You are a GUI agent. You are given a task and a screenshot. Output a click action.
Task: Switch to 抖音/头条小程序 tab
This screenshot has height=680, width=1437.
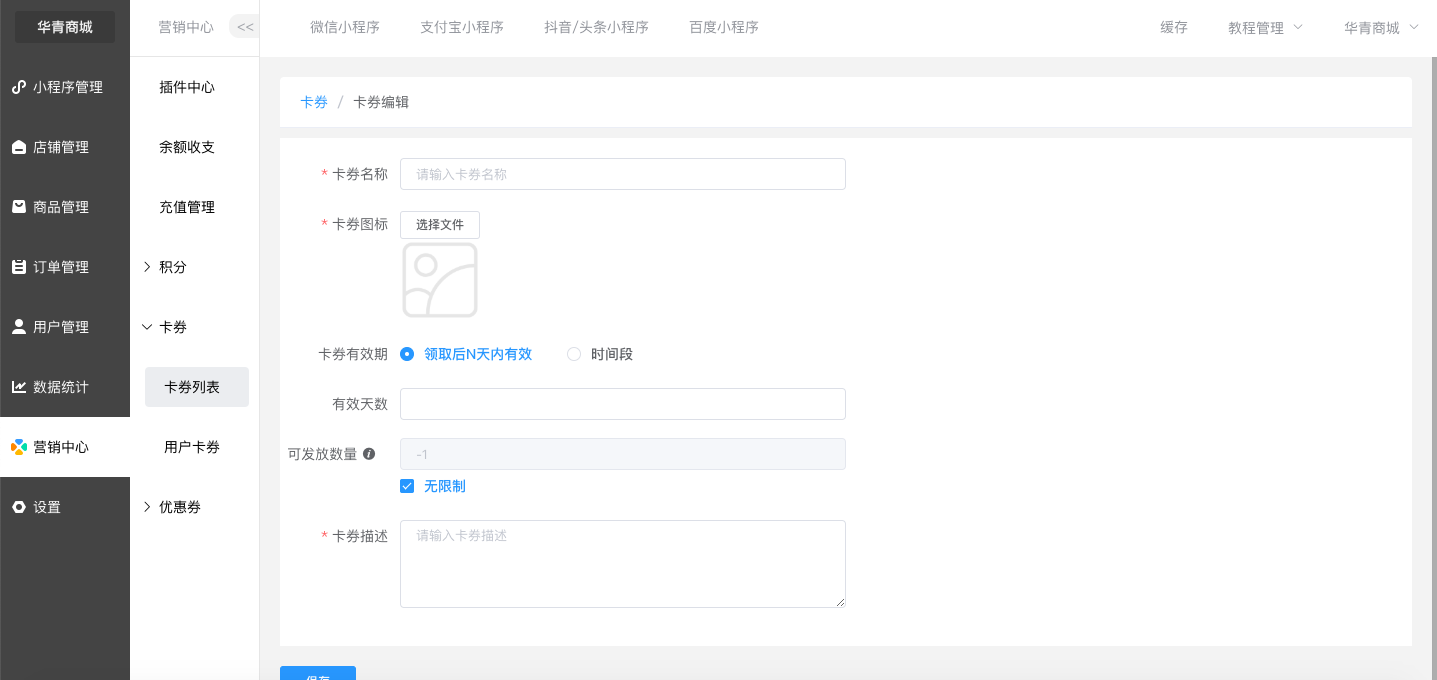tap(596, 28)
